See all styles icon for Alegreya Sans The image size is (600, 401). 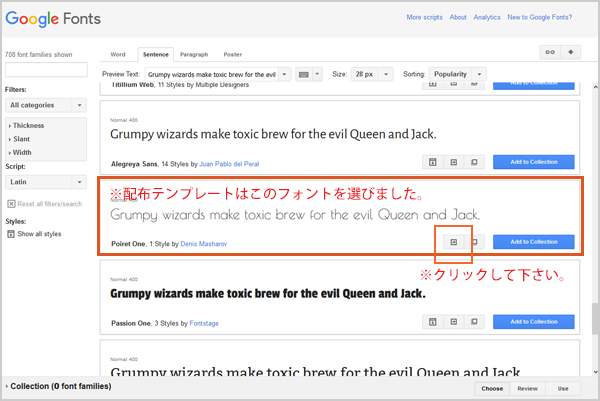click(432, 162)
